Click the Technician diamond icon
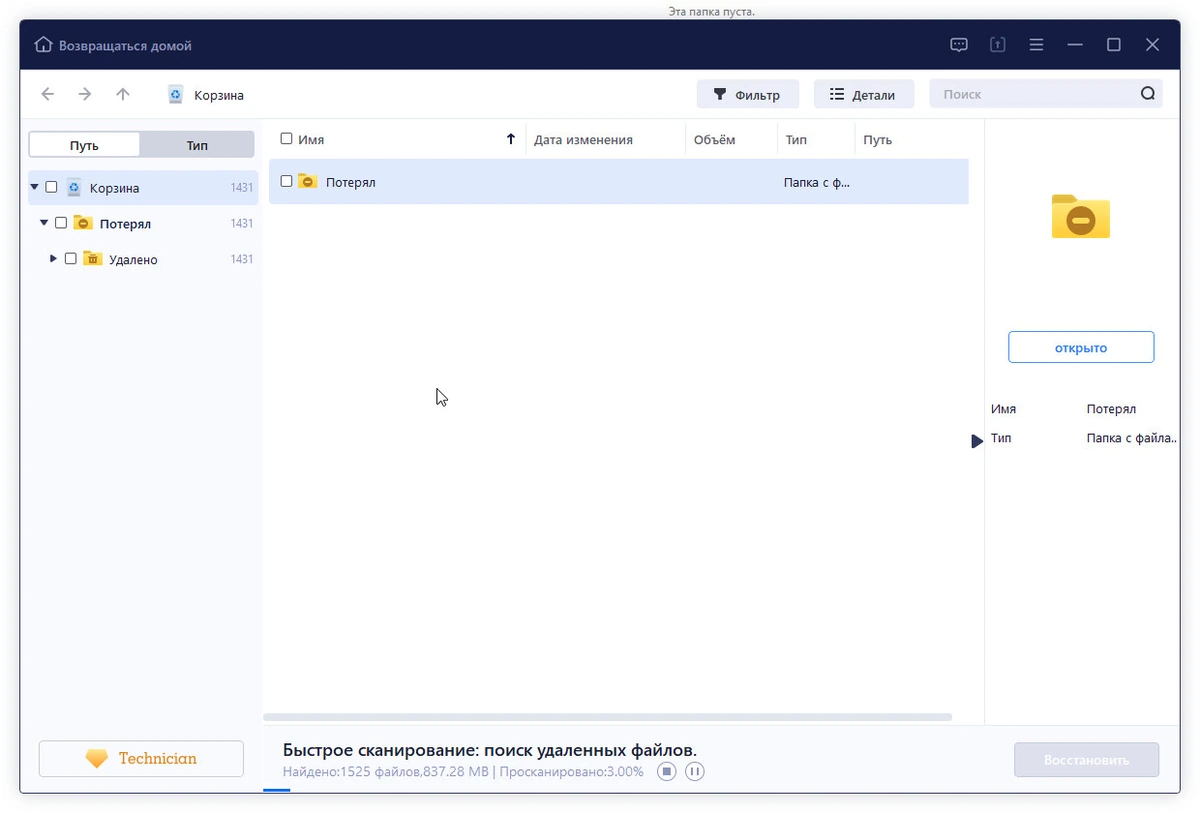The width and height of the screenshot is (1200, 813). point(97,759)
